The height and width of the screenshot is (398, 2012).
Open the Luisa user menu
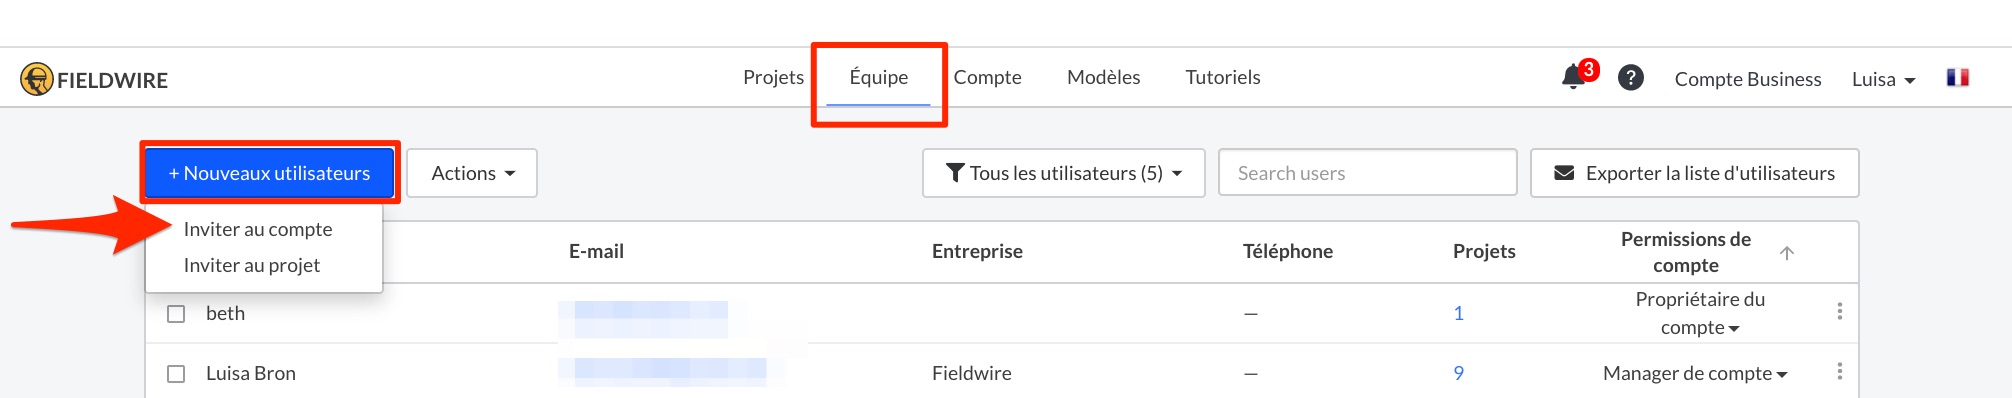coord(1883,79)
